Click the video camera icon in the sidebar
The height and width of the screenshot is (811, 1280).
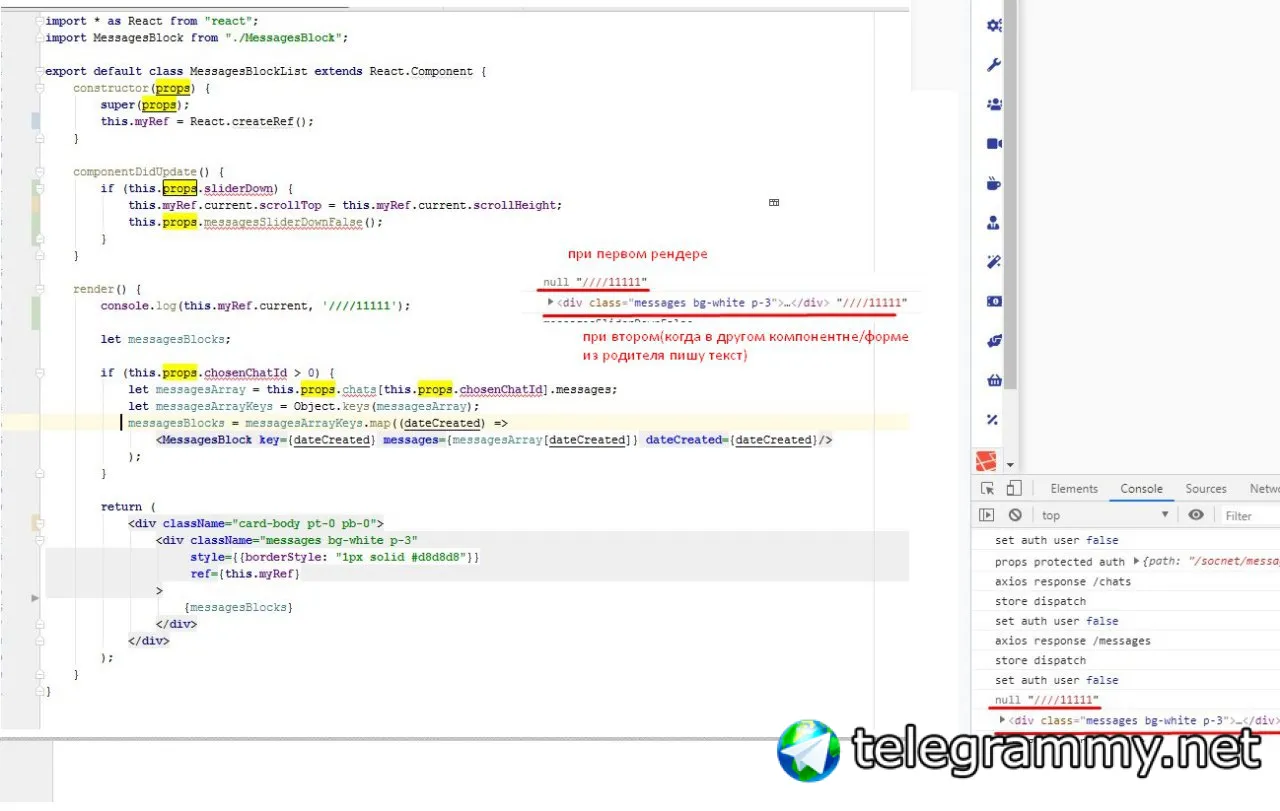click(994, 144)
